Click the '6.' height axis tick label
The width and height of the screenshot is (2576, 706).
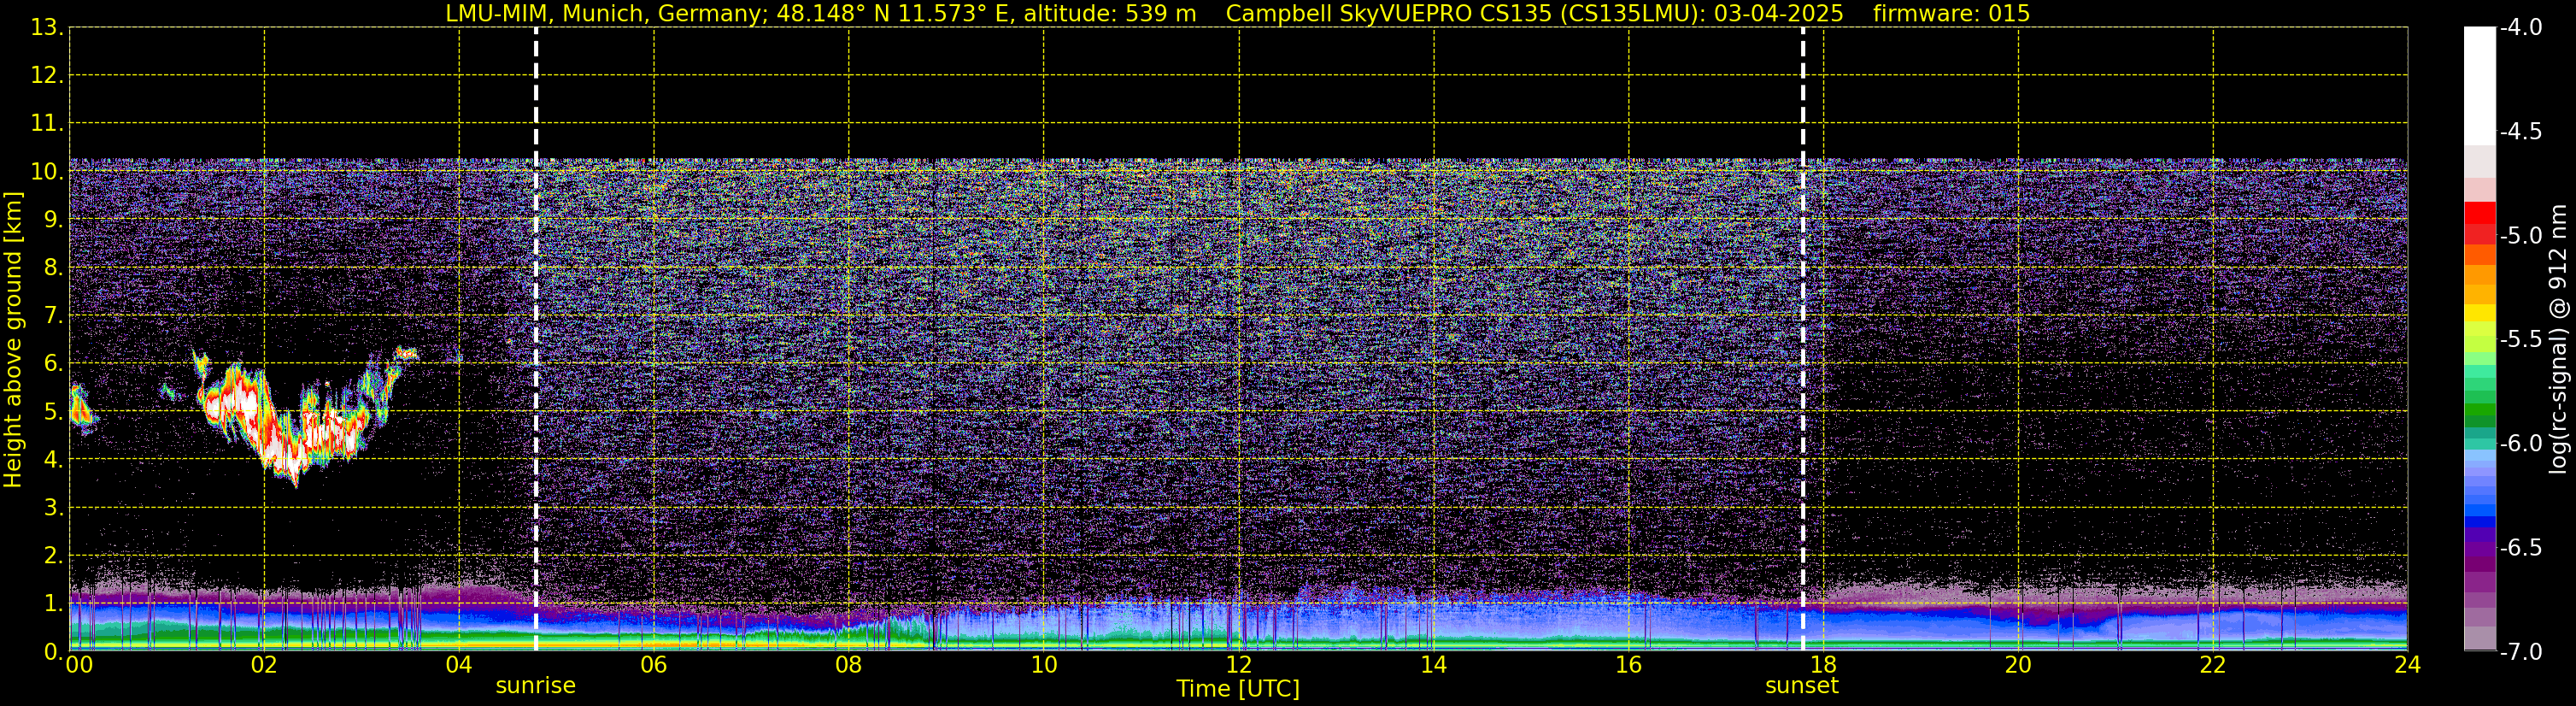[x=53, y=364]
